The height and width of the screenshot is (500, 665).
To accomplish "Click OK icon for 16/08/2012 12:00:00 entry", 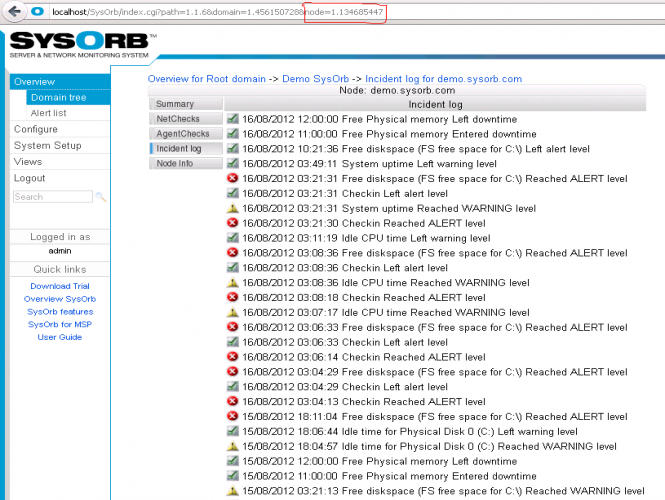I will (232, 119).
